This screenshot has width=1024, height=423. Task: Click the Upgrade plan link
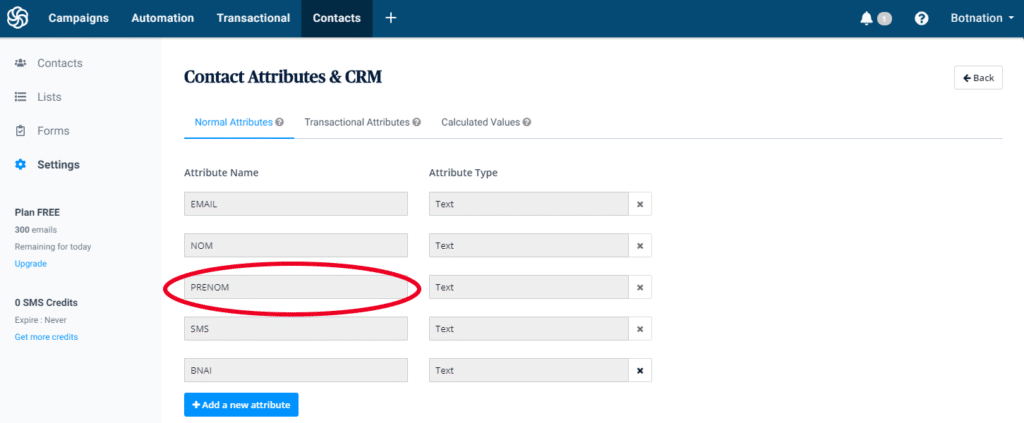pyautogui.click(x=30, y=264)
